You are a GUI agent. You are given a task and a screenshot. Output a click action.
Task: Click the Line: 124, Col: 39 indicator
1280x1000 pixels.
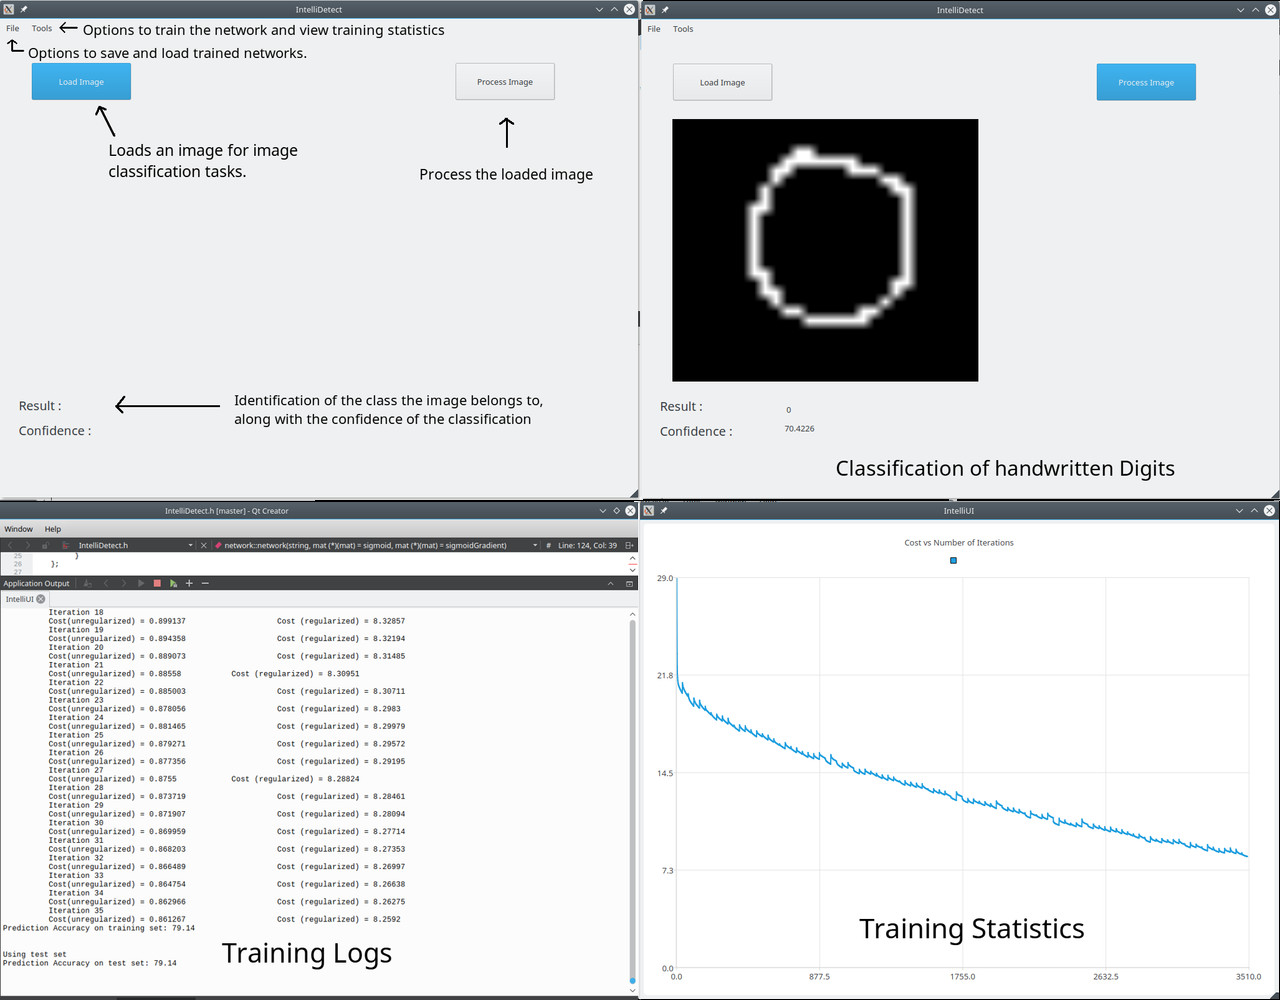(x=587, y=545)
